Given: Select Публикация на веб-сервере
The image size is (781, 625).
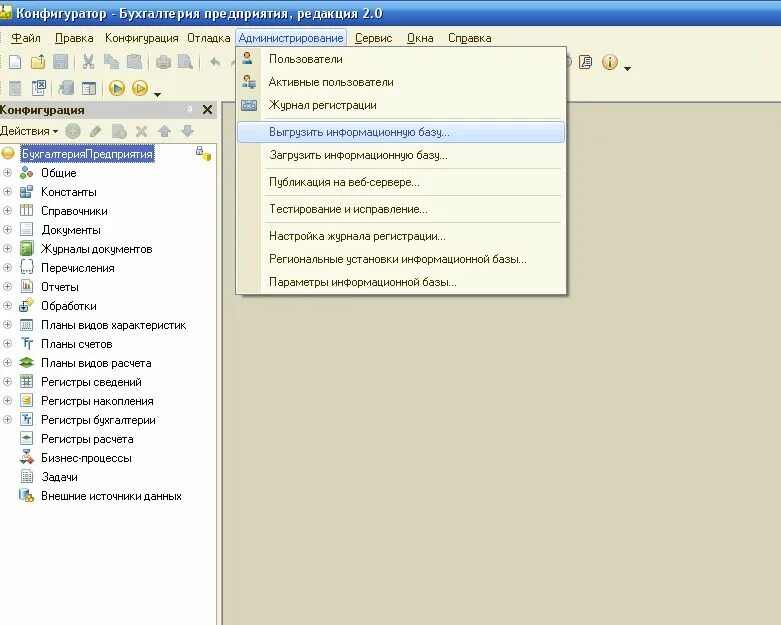Looking at the screenshot, I should tap(401, 182).
